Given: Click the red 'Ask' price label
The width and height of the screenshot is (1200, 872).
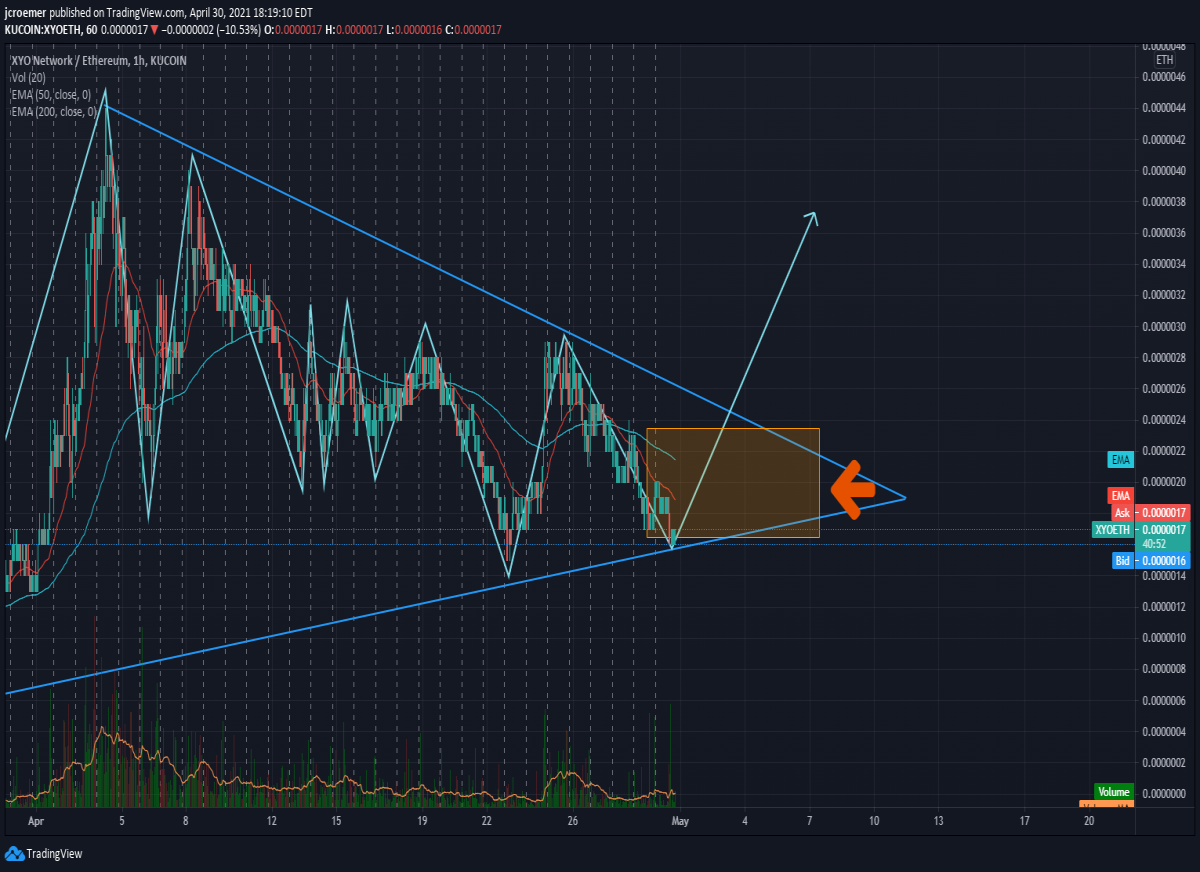Looking at the screenshot, I should click(x=1123, y=512).
